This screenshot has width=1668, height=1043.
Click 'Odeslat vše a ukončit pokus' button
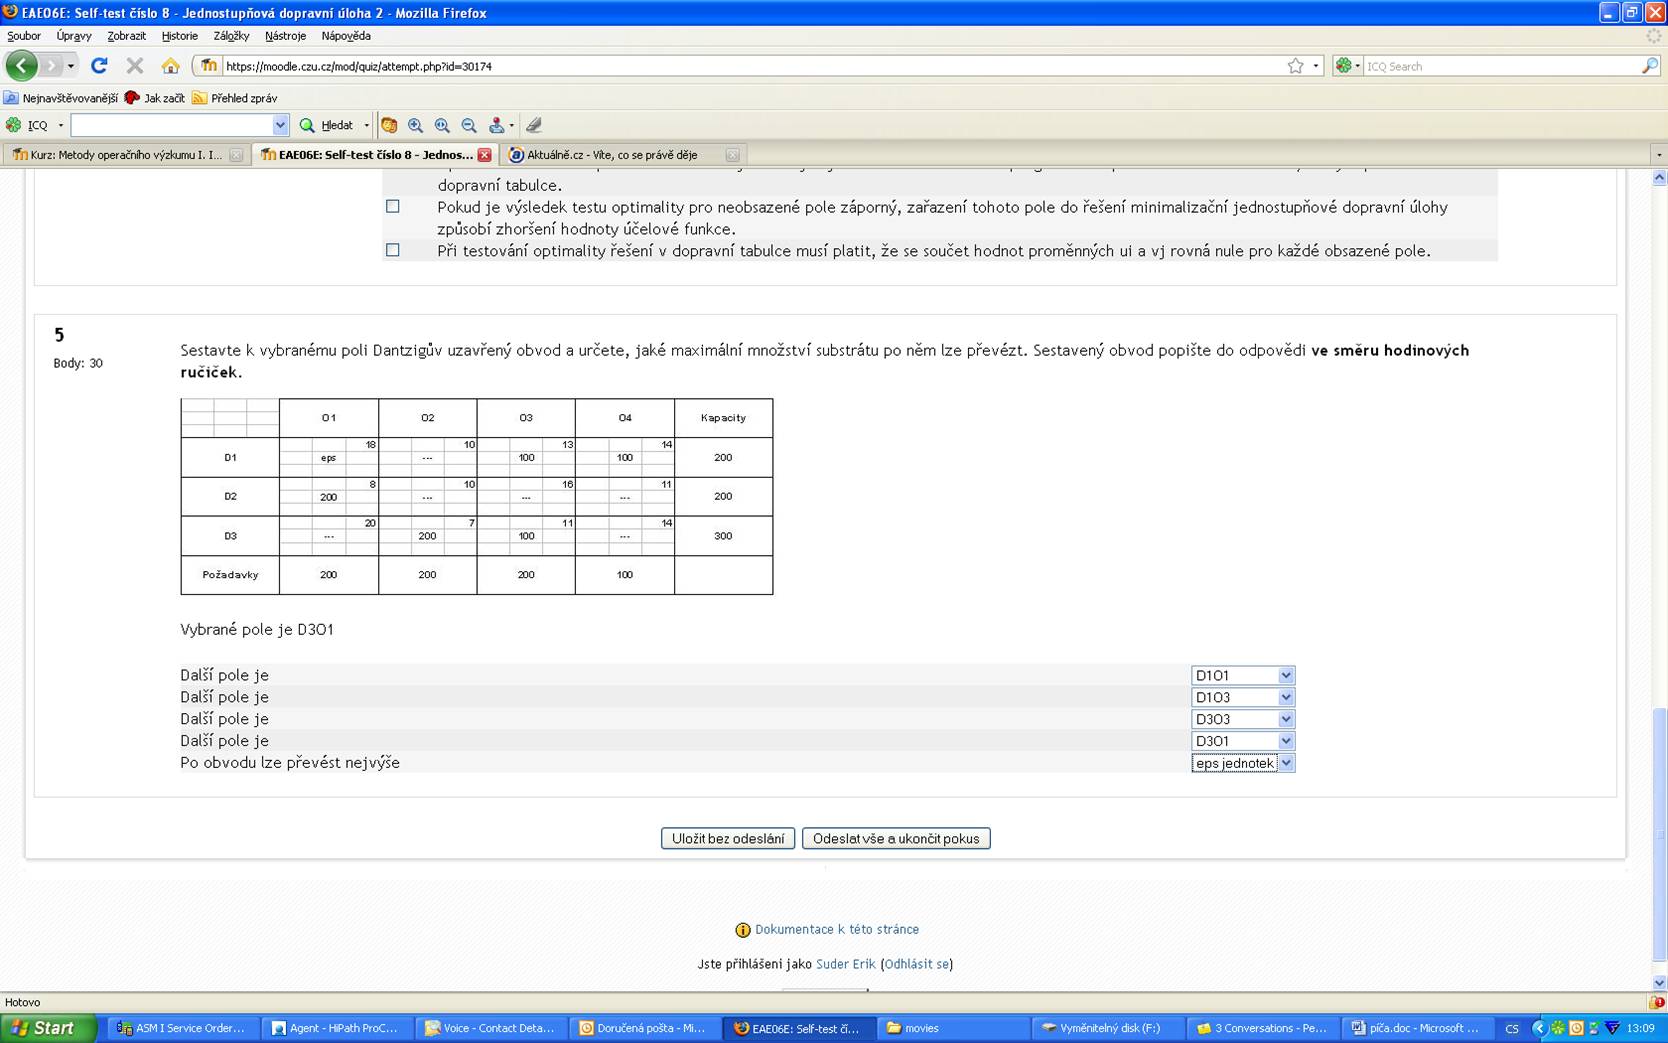click(896, 838)
